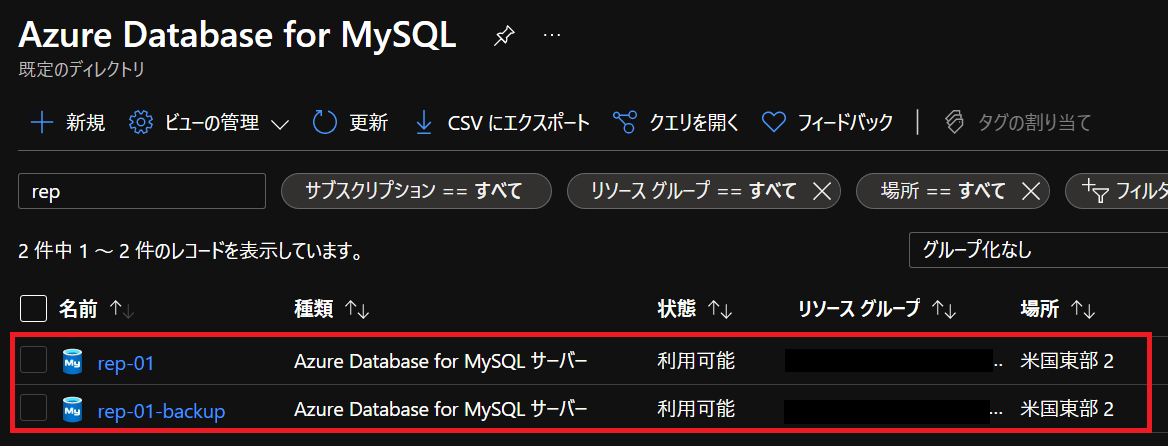Open the グループ化なし grouping dropdown
This screenshot has height=446, width=1168.
coord(1038,250)
